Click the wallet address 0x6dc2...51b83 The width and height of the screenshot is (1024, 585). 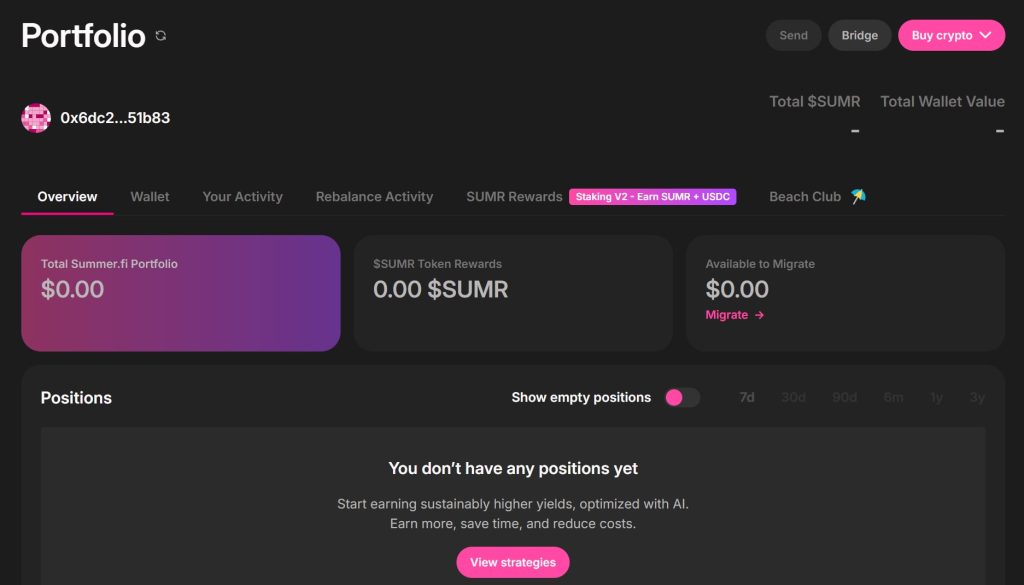(x=115, y=118)
